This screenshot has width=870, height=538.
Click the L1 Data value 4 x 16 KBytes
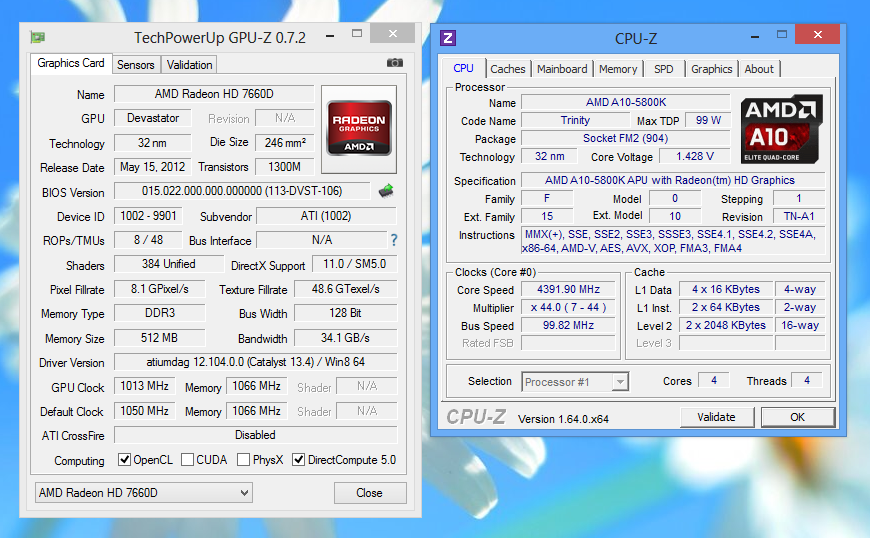tap(726, 290)
